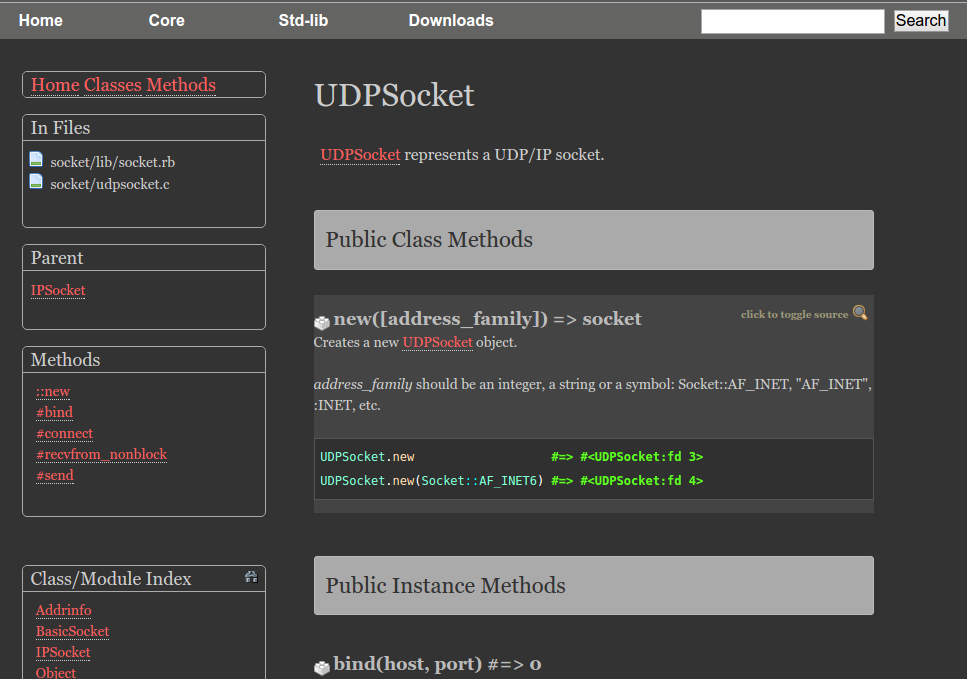Click the UDPSocket page title
The image size is (967, 679).
click(x=394, y=95)
